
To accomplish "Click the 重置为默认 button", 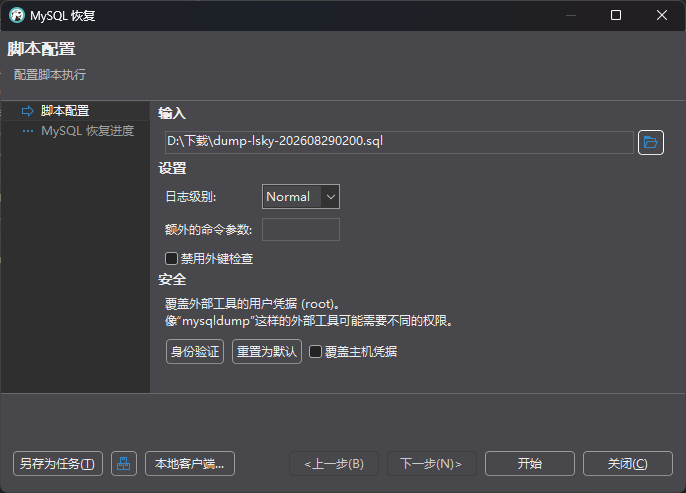I will pos(267,352).
